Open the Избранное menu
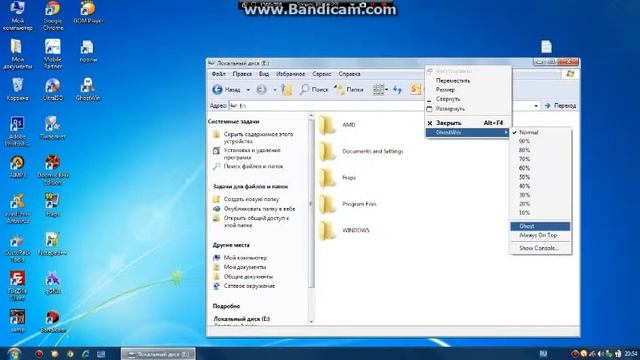Screen dimensions: 640x360 pos(291,74)
